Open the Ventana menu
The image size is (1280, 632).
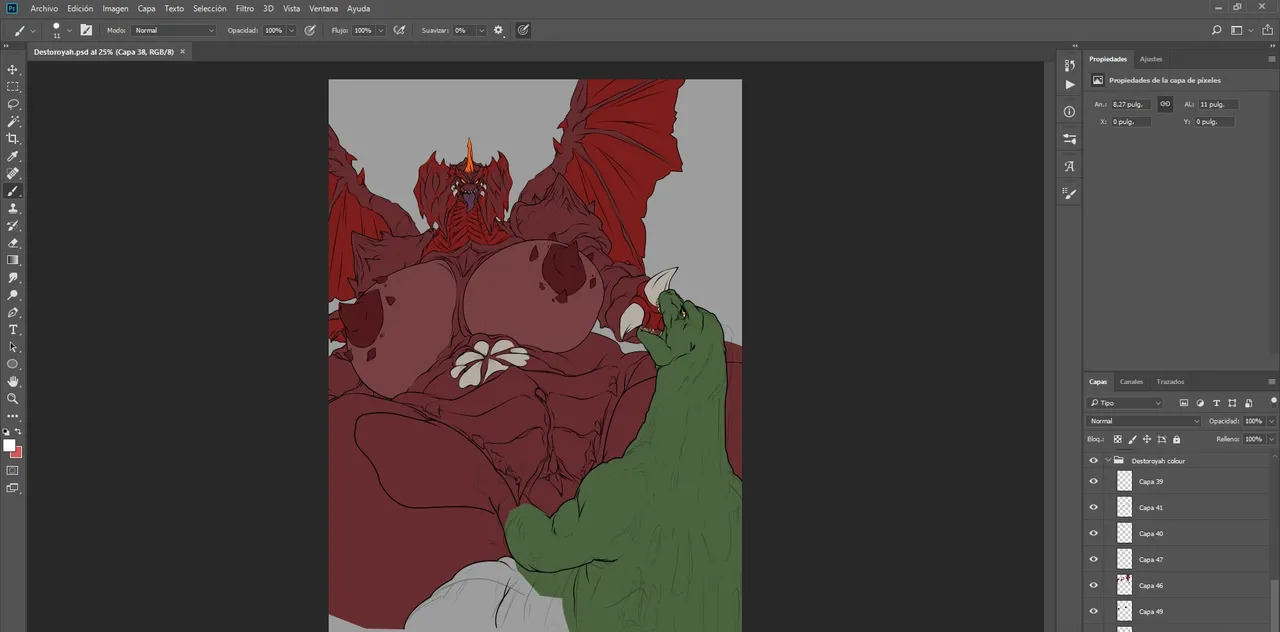[323, 8]
